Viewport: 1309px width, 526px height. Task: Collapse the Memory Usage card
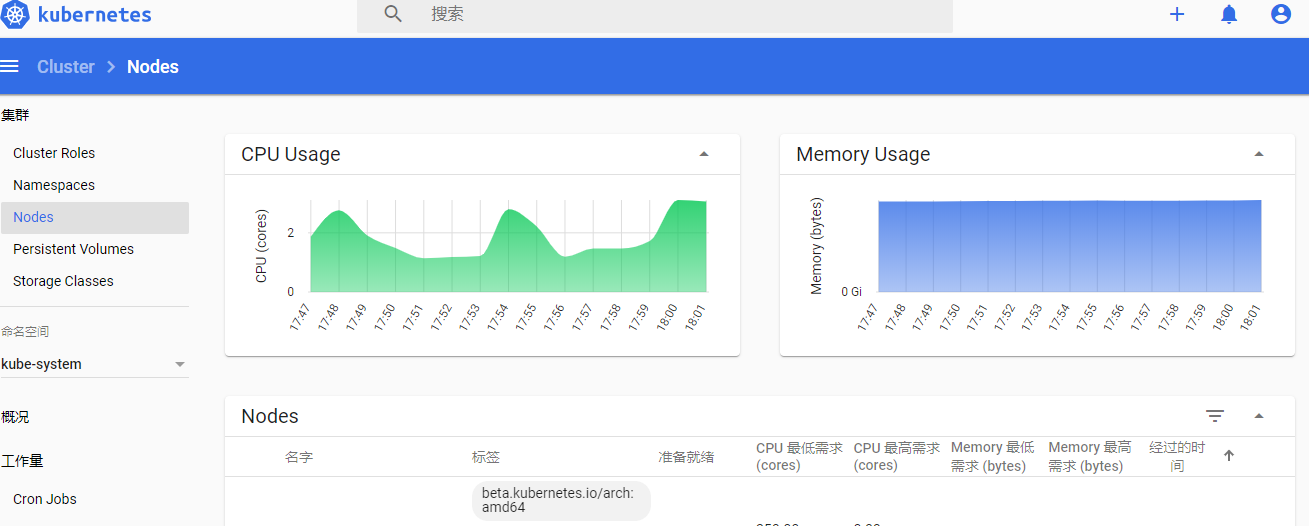point(1259,154)
